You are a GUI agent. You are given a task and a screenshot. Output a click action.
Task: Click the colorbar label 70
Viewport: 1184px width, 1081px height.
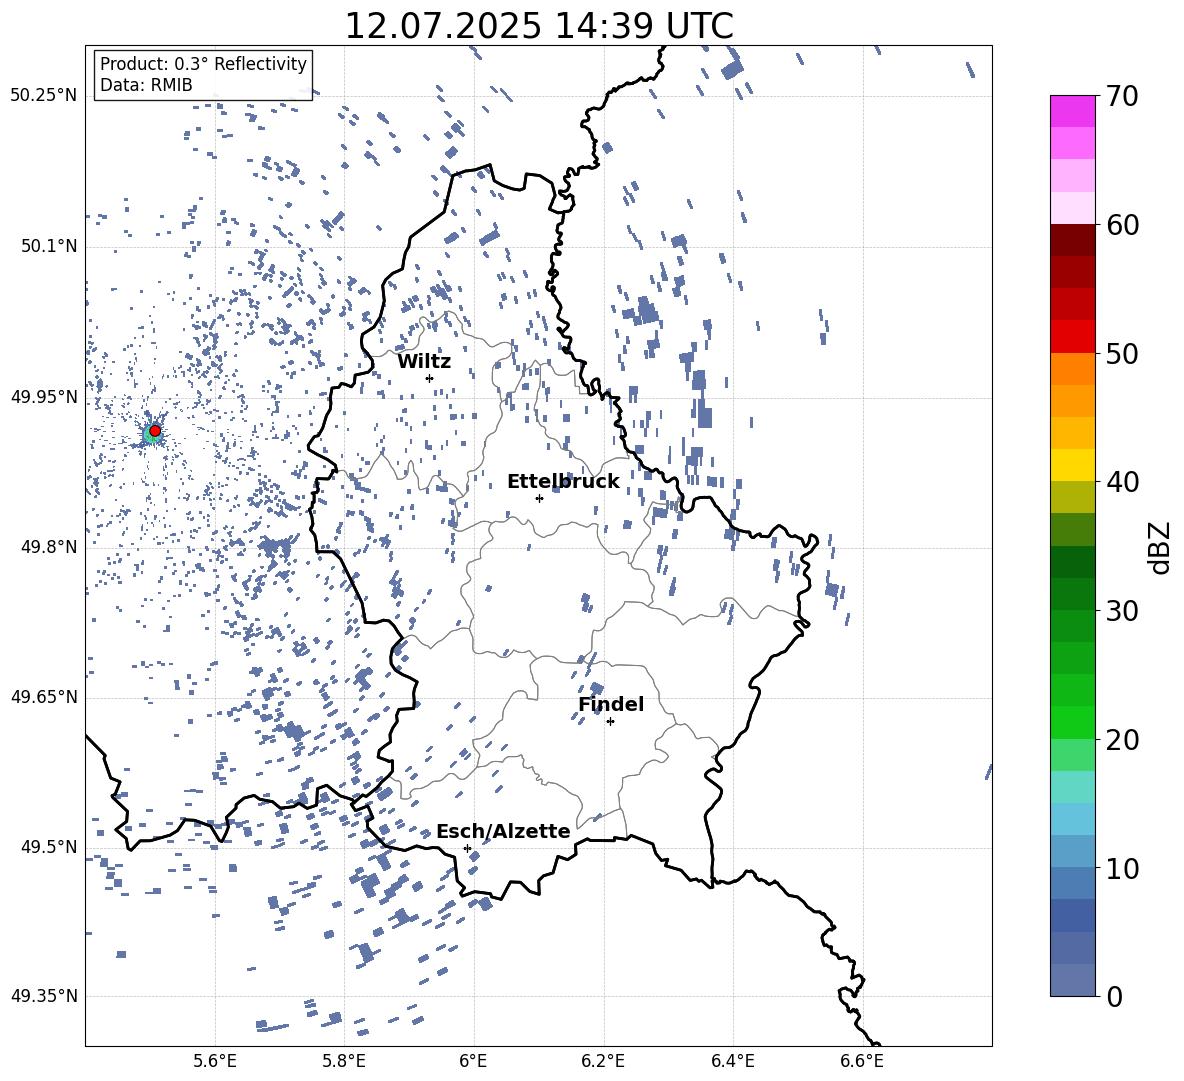1122,96
